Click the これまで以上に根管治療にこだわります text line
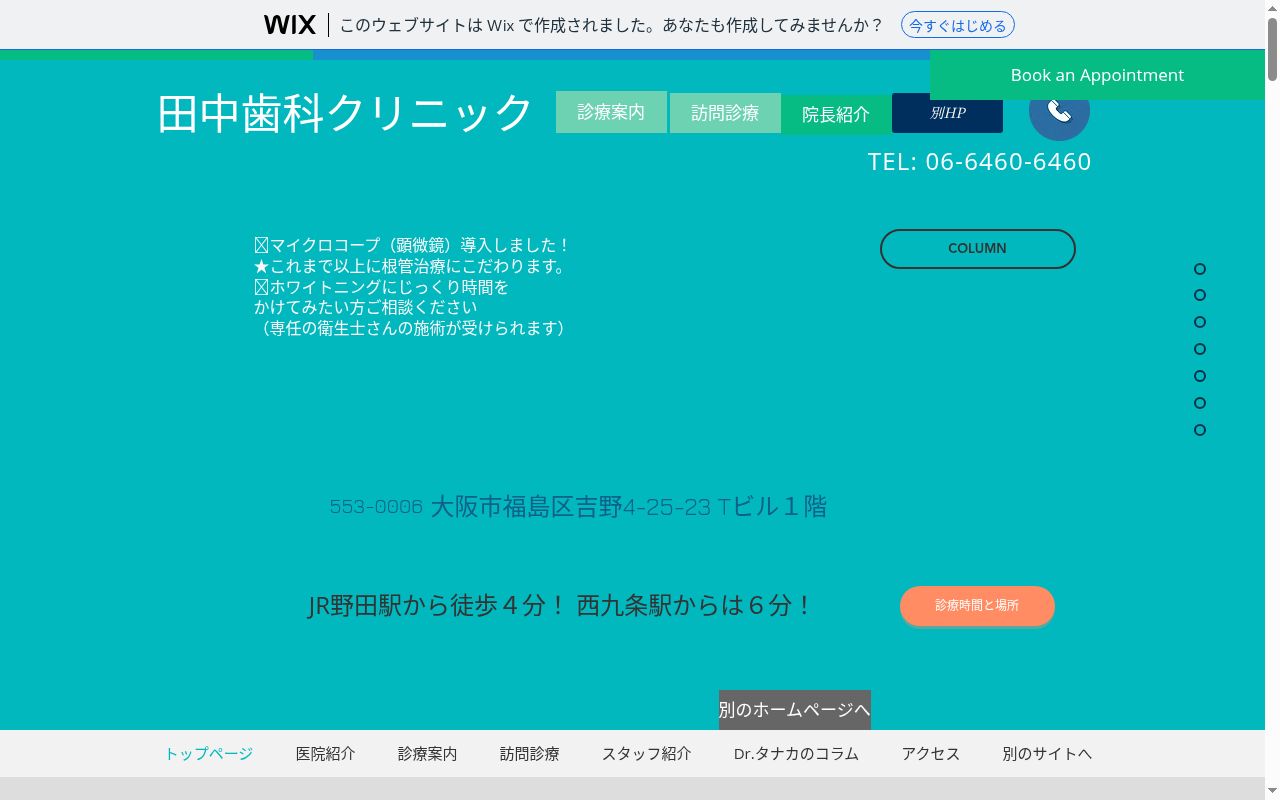This screenshot has height=800, width=1280. [411, 266]
